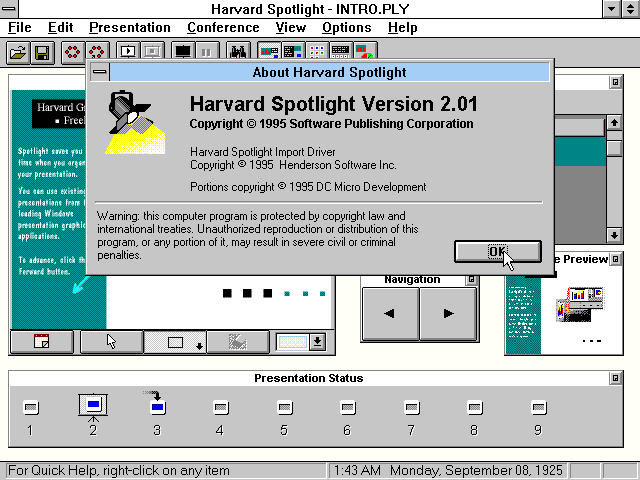Click the red dotted-circle icon with arrow
Screen dimensions: 640x480
click(97, 52)
